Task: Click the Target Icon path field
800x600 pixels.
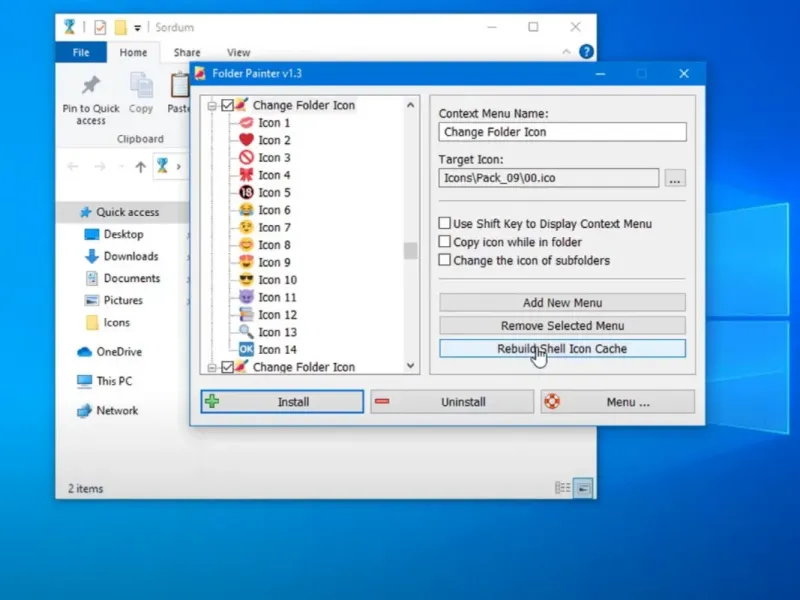Action: pos(548,178)
